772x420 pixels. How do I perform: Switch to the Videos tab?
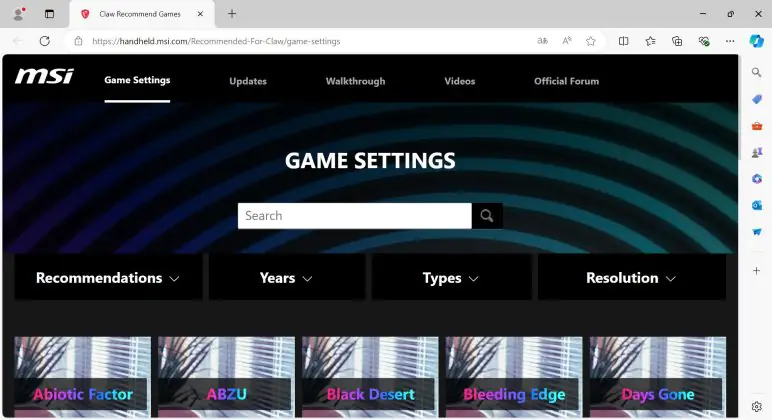tap(460, 81)
